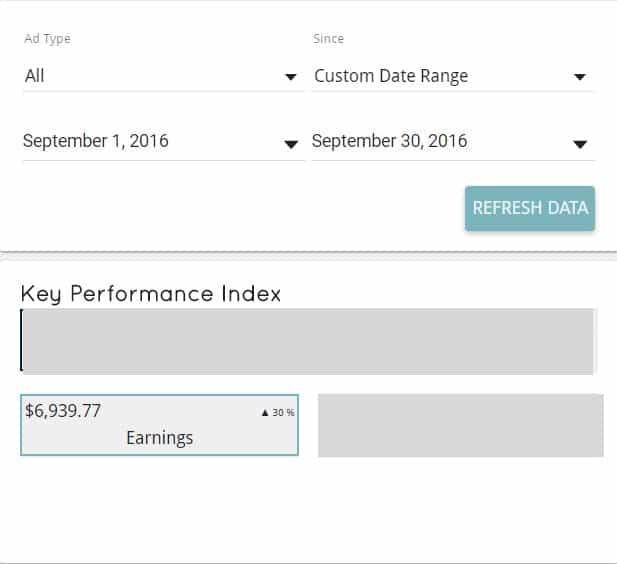The width and height of the screenshot is (617, 564).
Task: Click the 30 % change indicator
Action: tap(283, 412)
